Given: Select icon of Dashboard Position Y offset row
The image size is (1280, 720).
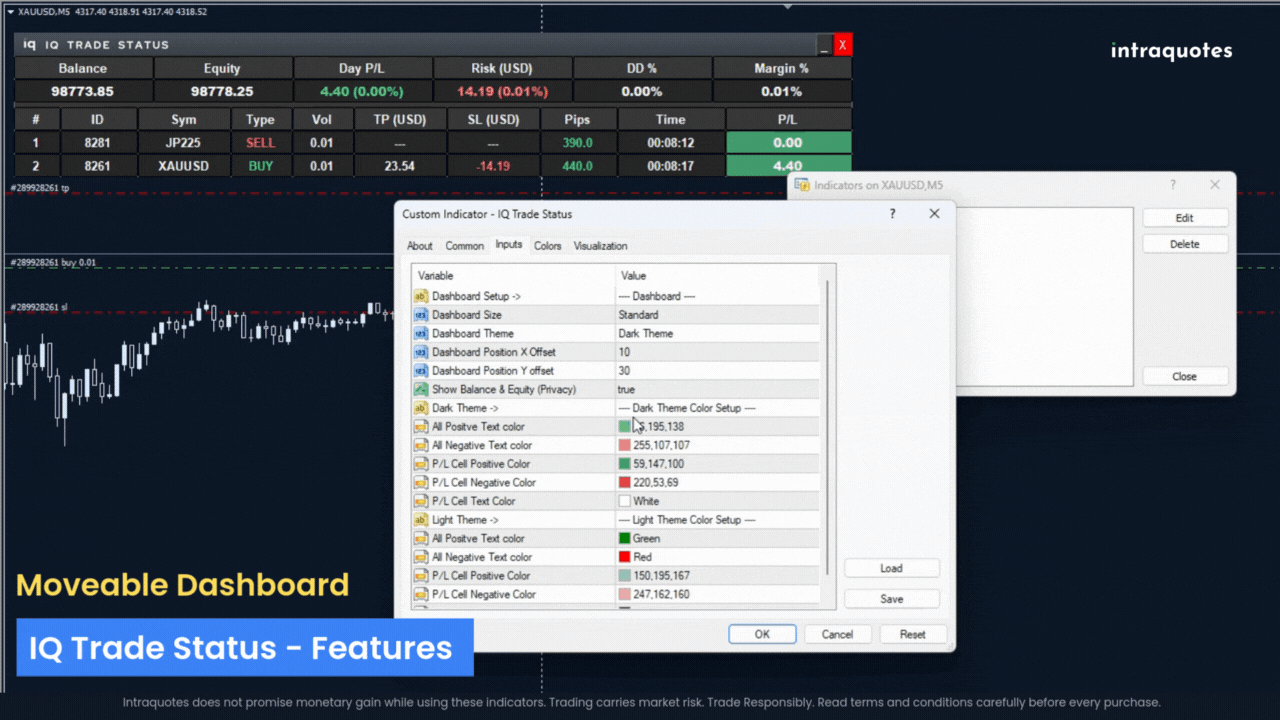Looking at the screenshot, I should point(421,371).
